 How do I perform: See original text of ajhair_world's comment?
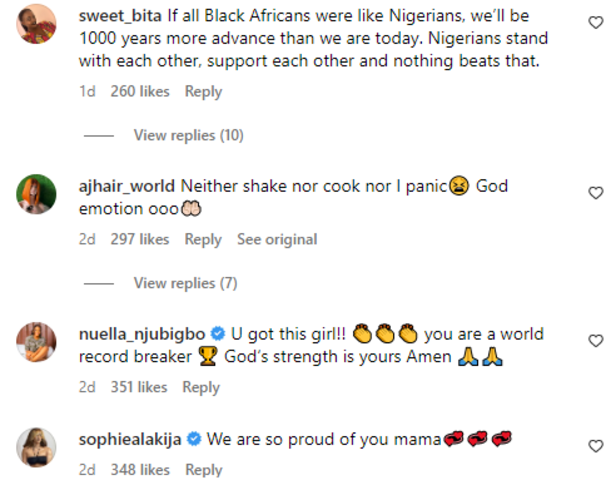(277, 239)
